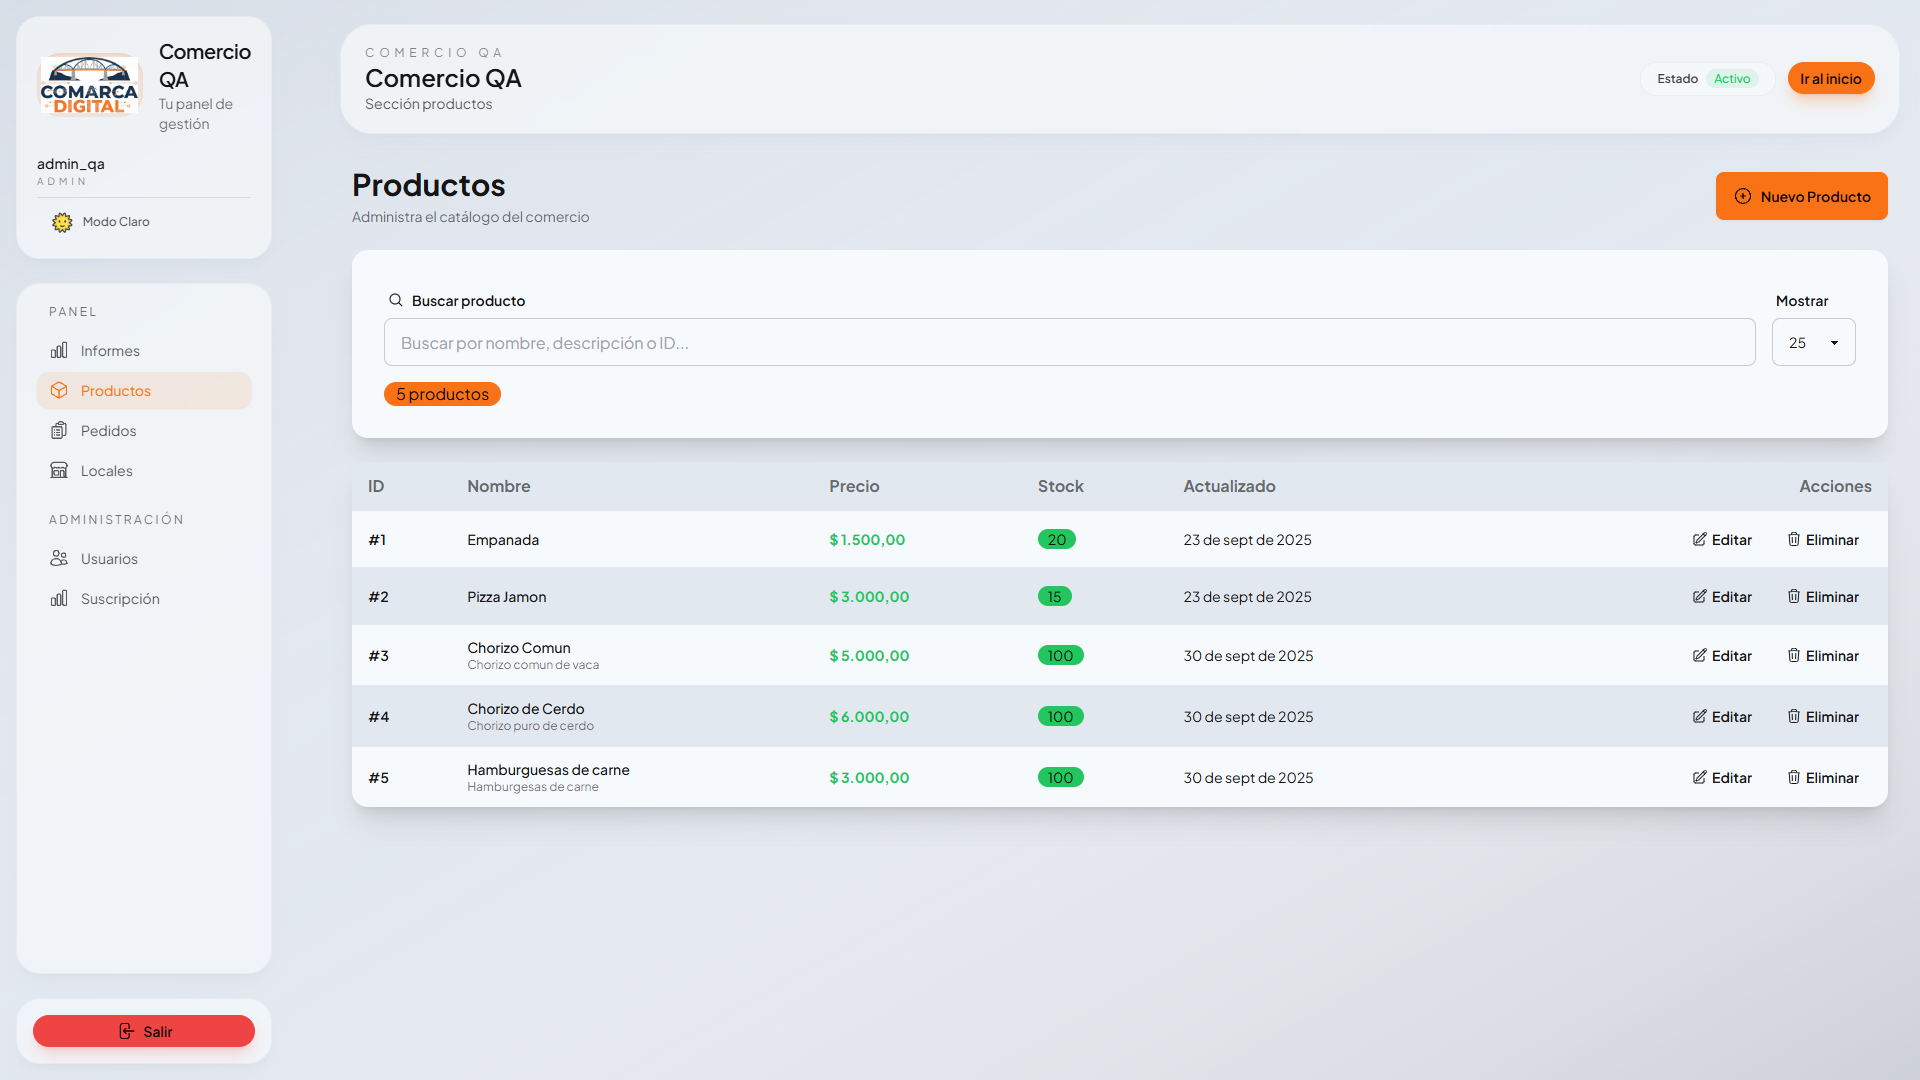Open the Mostrar 25 rows dropdown
Viewport: 1920px width, 1080px height.
1813,343
